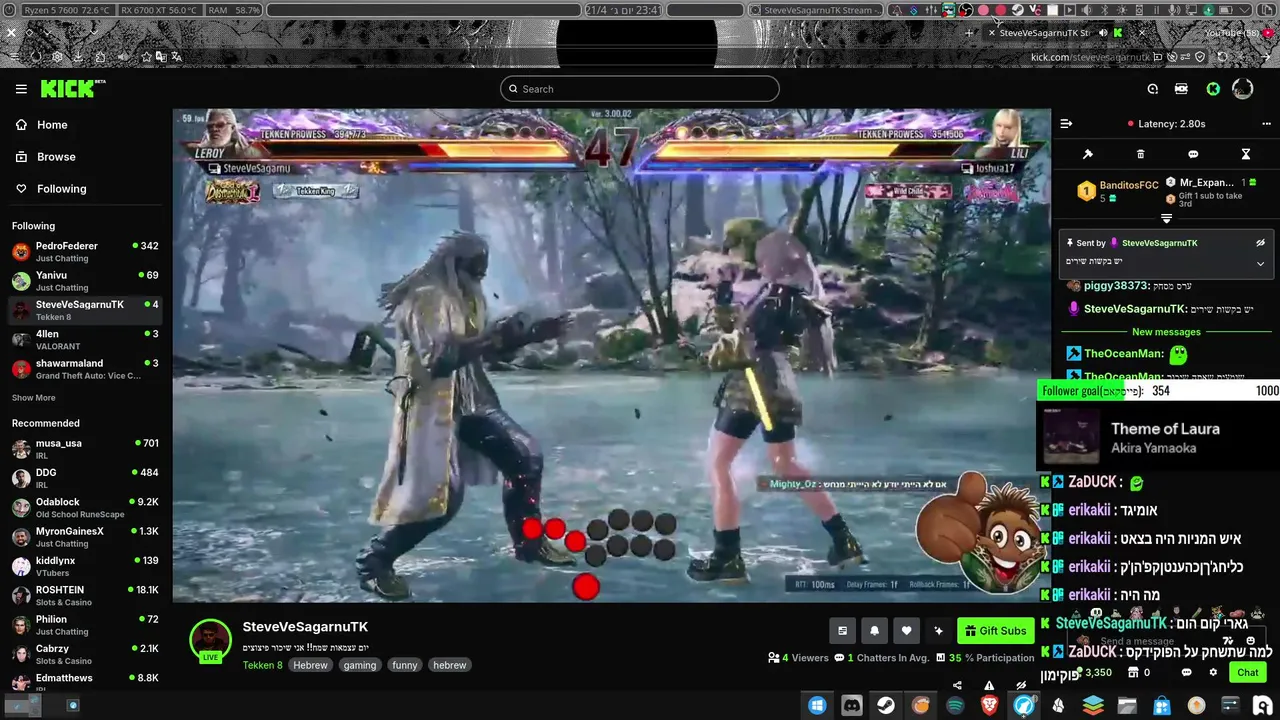1280x720 pixels.
Task: Open 4llen's VALORANT stream
Action: pyautogui.click(x=85, y=340)
